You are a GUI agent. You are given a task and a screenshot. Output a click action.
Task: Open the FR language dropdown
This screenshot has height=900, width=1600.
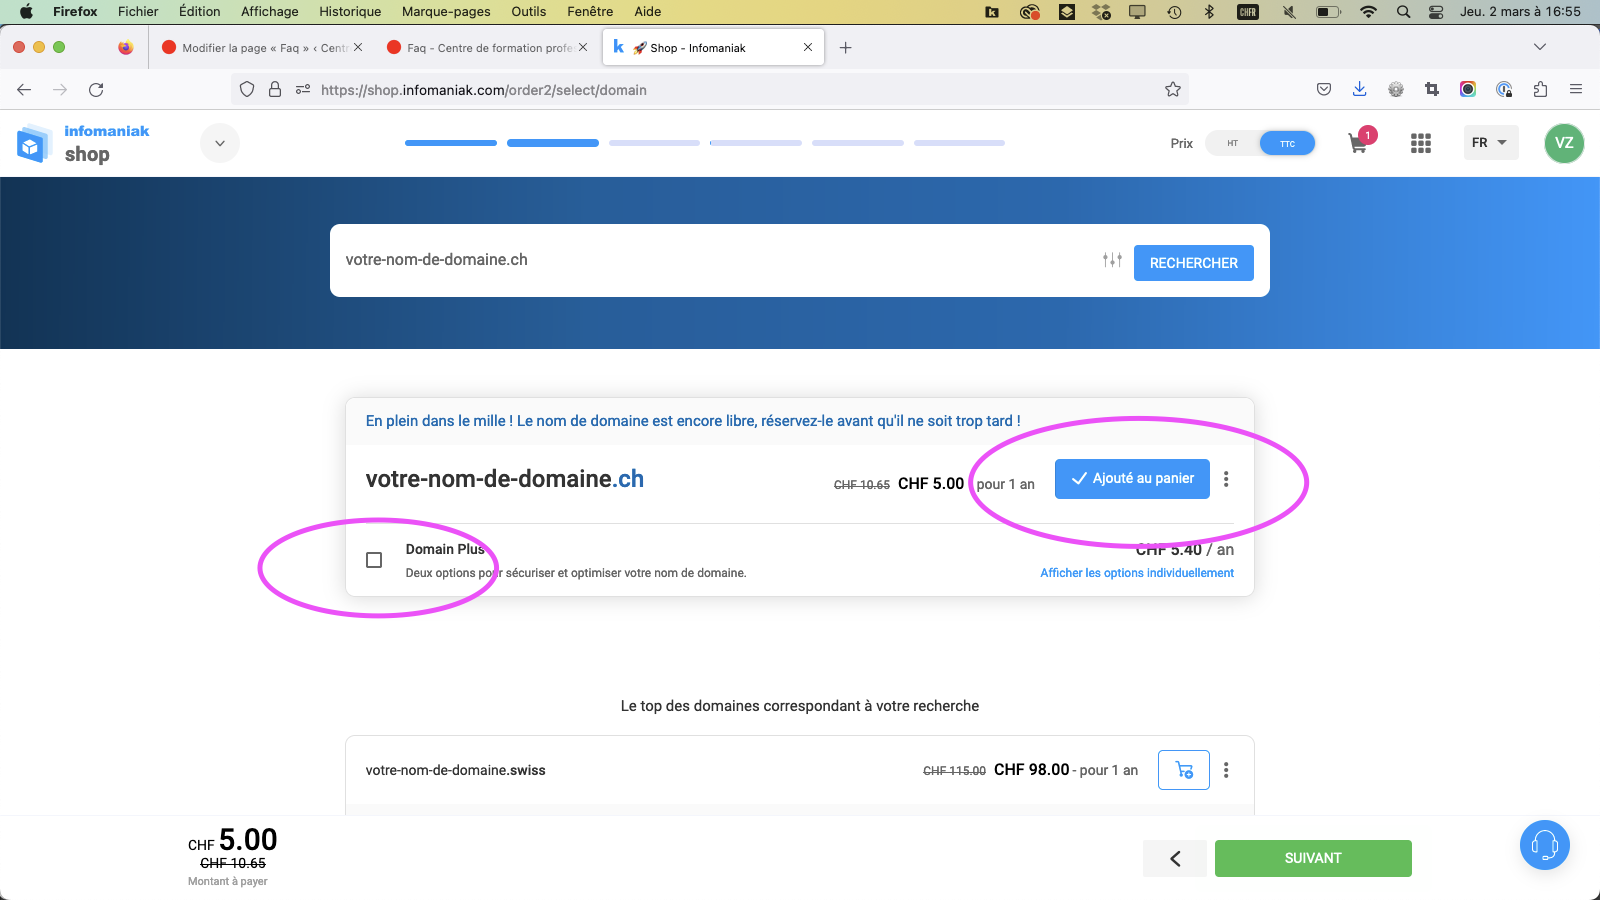tap(1490, 143)
